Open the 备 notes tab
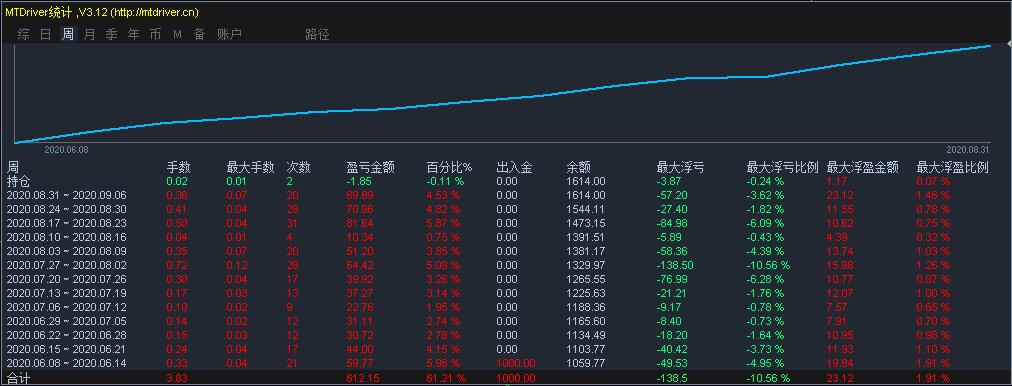This screenshot has height=386, width=1012. click(199, 35)
